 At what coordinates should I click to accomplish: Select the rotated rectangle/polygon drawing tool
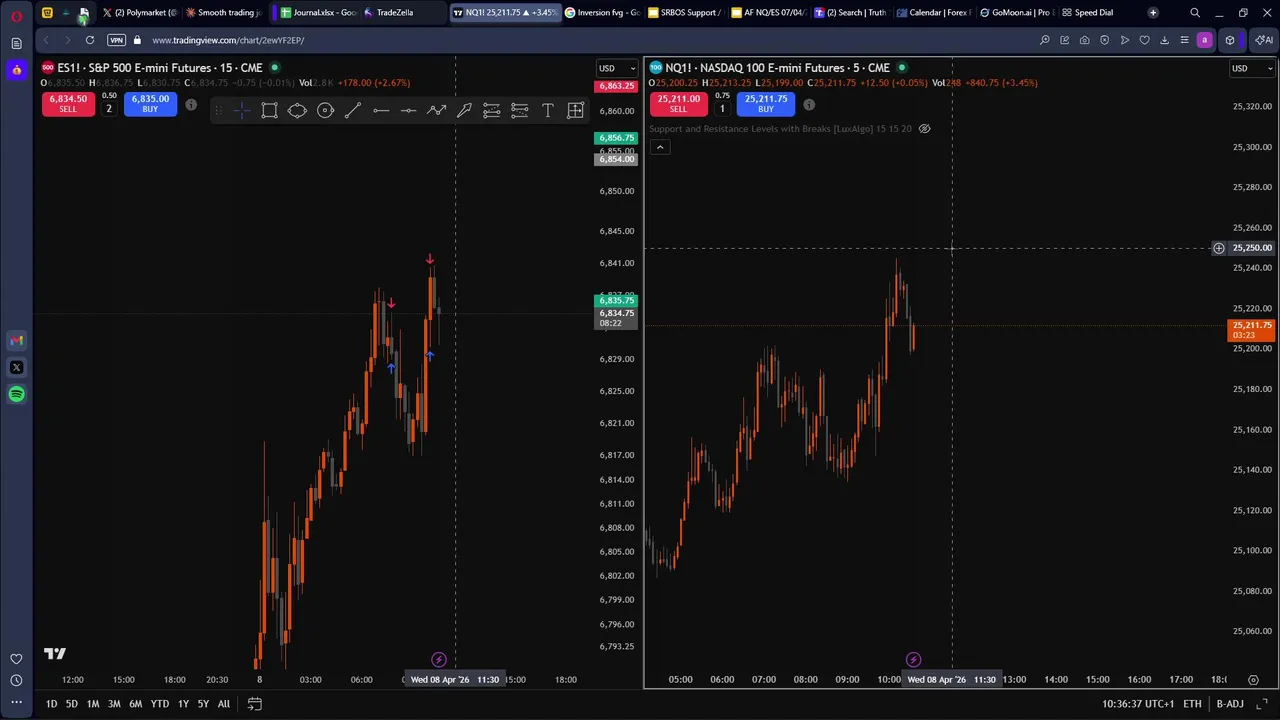tap(297, 110)
